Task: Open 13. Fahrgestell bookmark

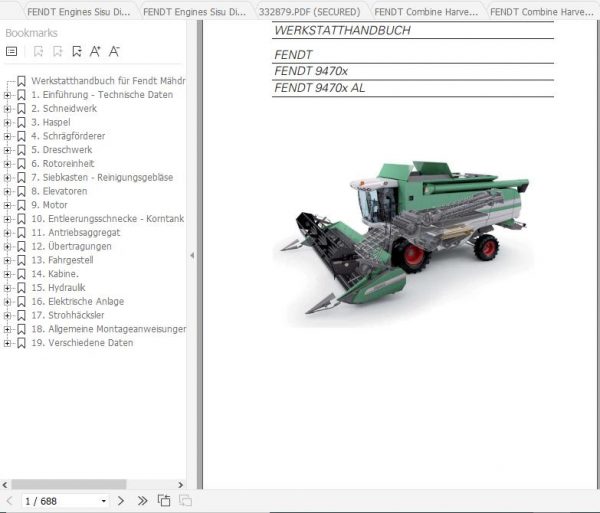Action: [62, 260]
